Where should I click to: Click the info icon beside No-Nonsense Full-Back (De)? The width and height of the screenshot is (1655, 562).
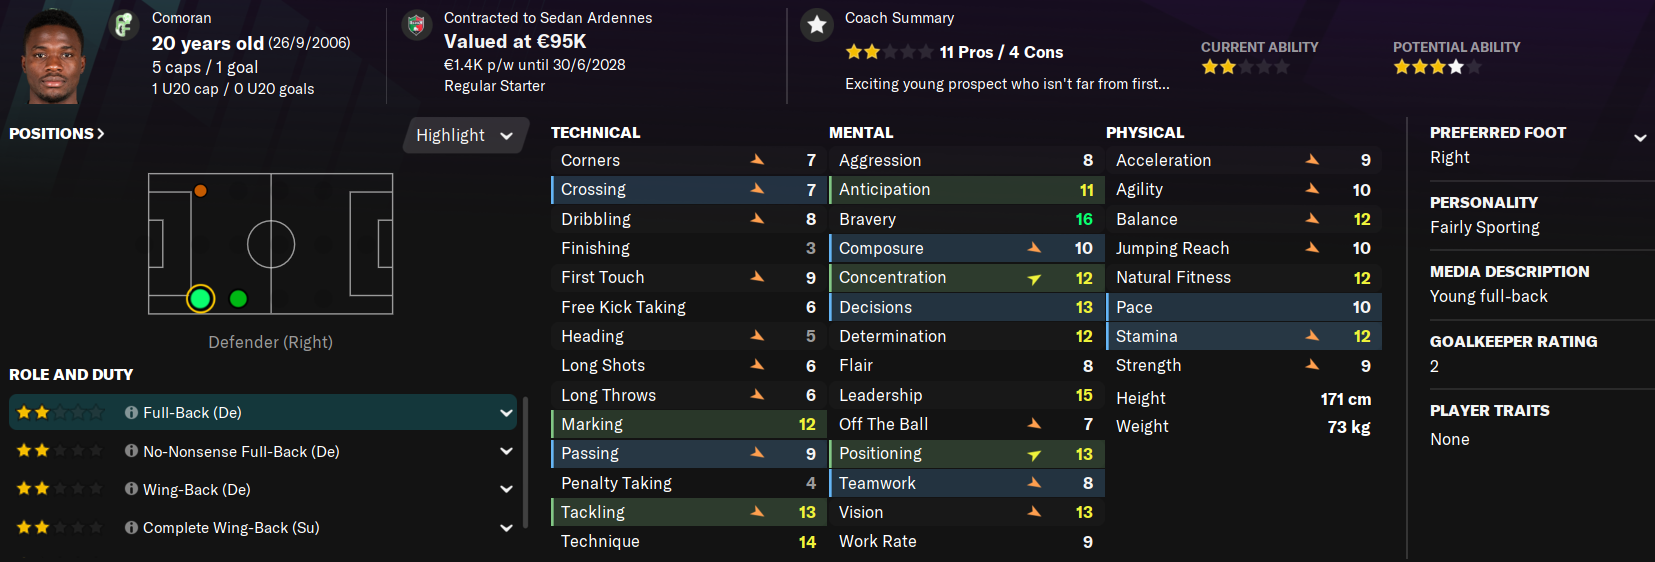[131, 451]
